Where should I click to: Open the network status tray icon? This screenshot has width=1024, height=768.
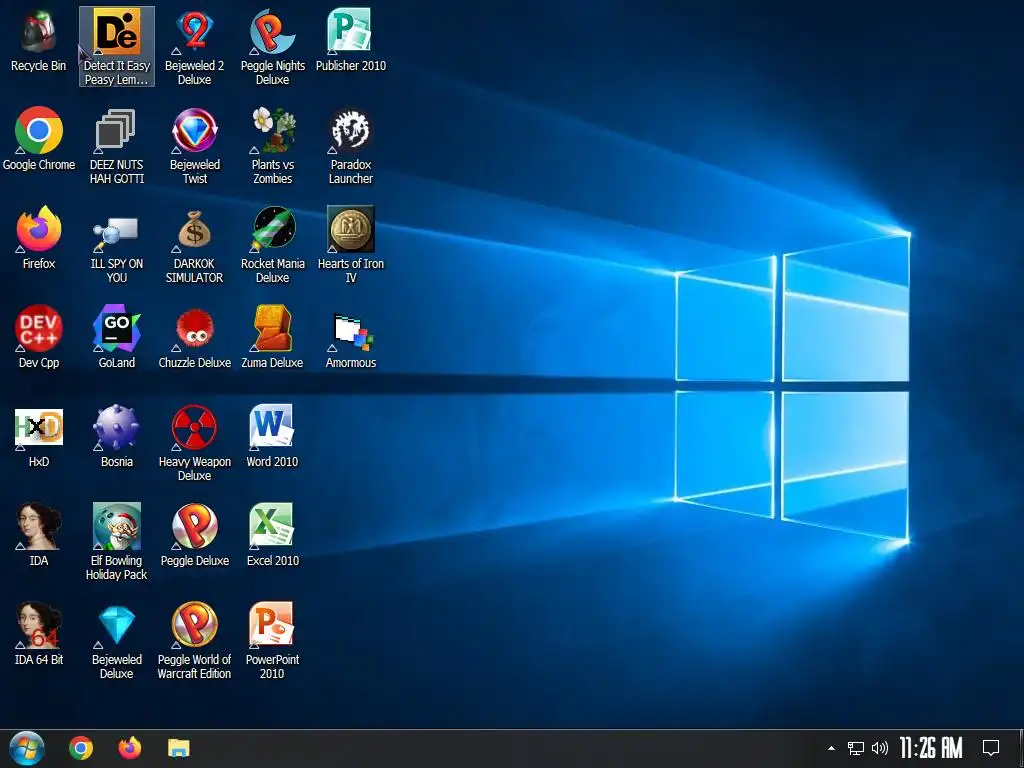point(856,748)
